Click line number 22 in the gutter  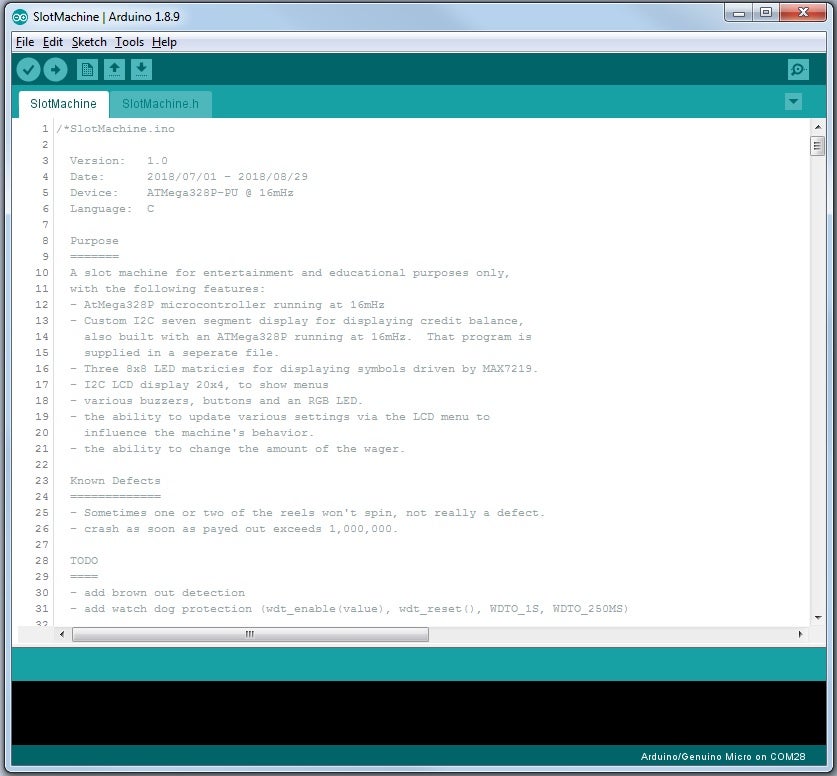[x=42, y=465]
